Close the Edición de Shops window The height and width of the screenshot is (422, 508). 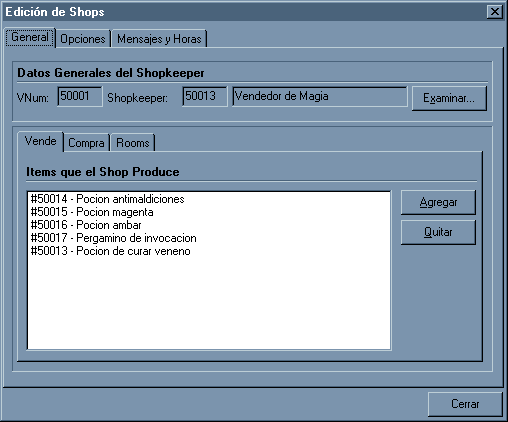click(x=495, y=12)
